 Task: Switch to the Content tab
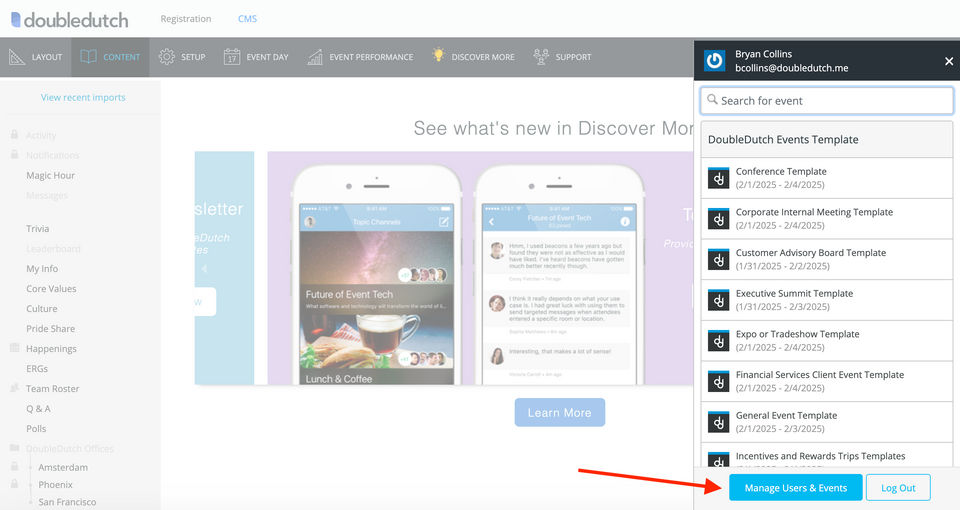(110, 57)
